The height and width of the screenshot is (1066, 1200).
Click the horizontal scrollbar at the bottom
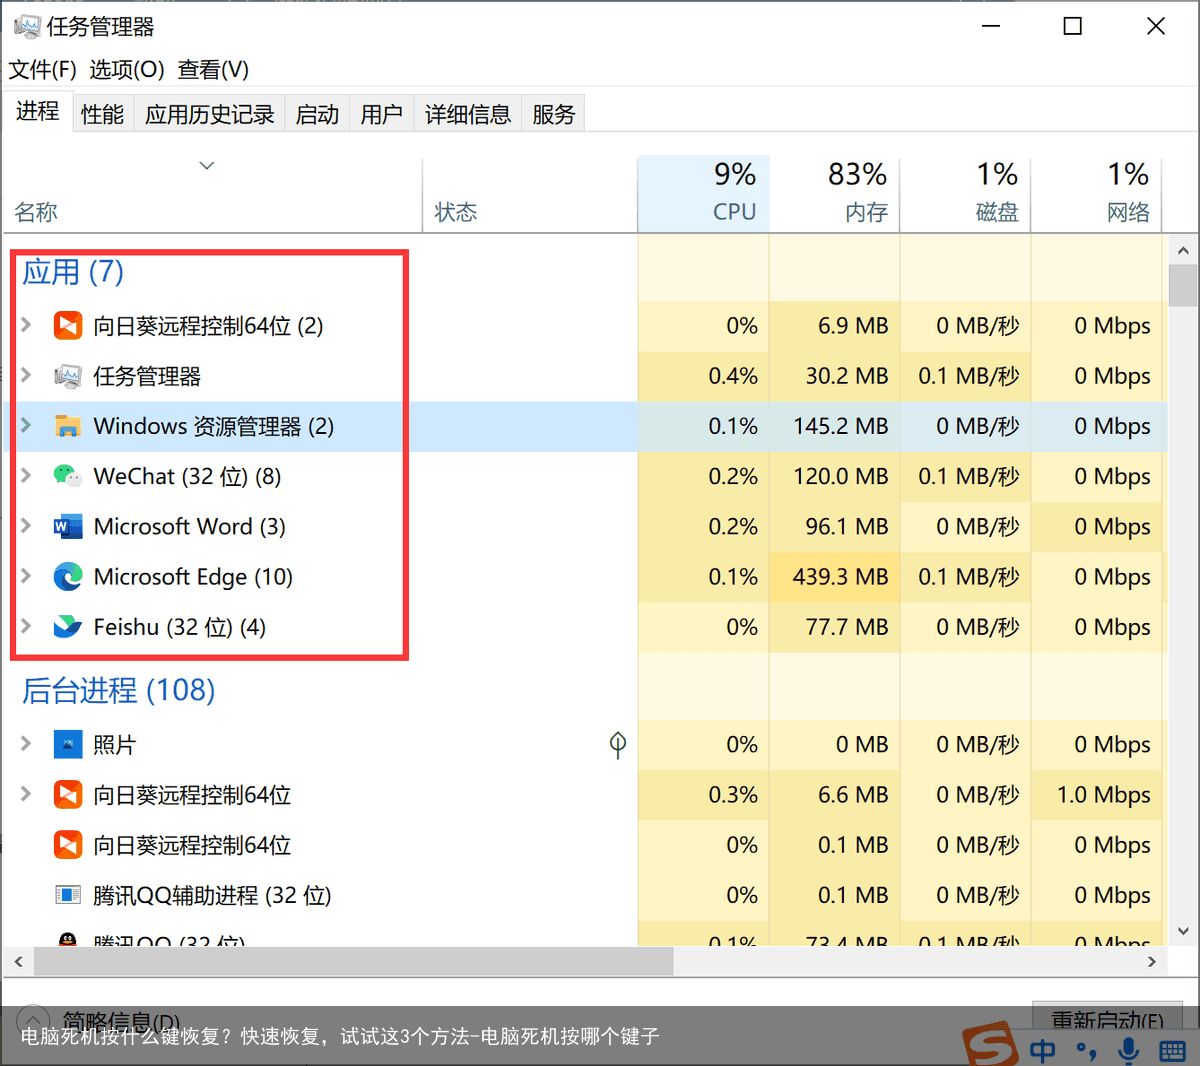(350, 961)
